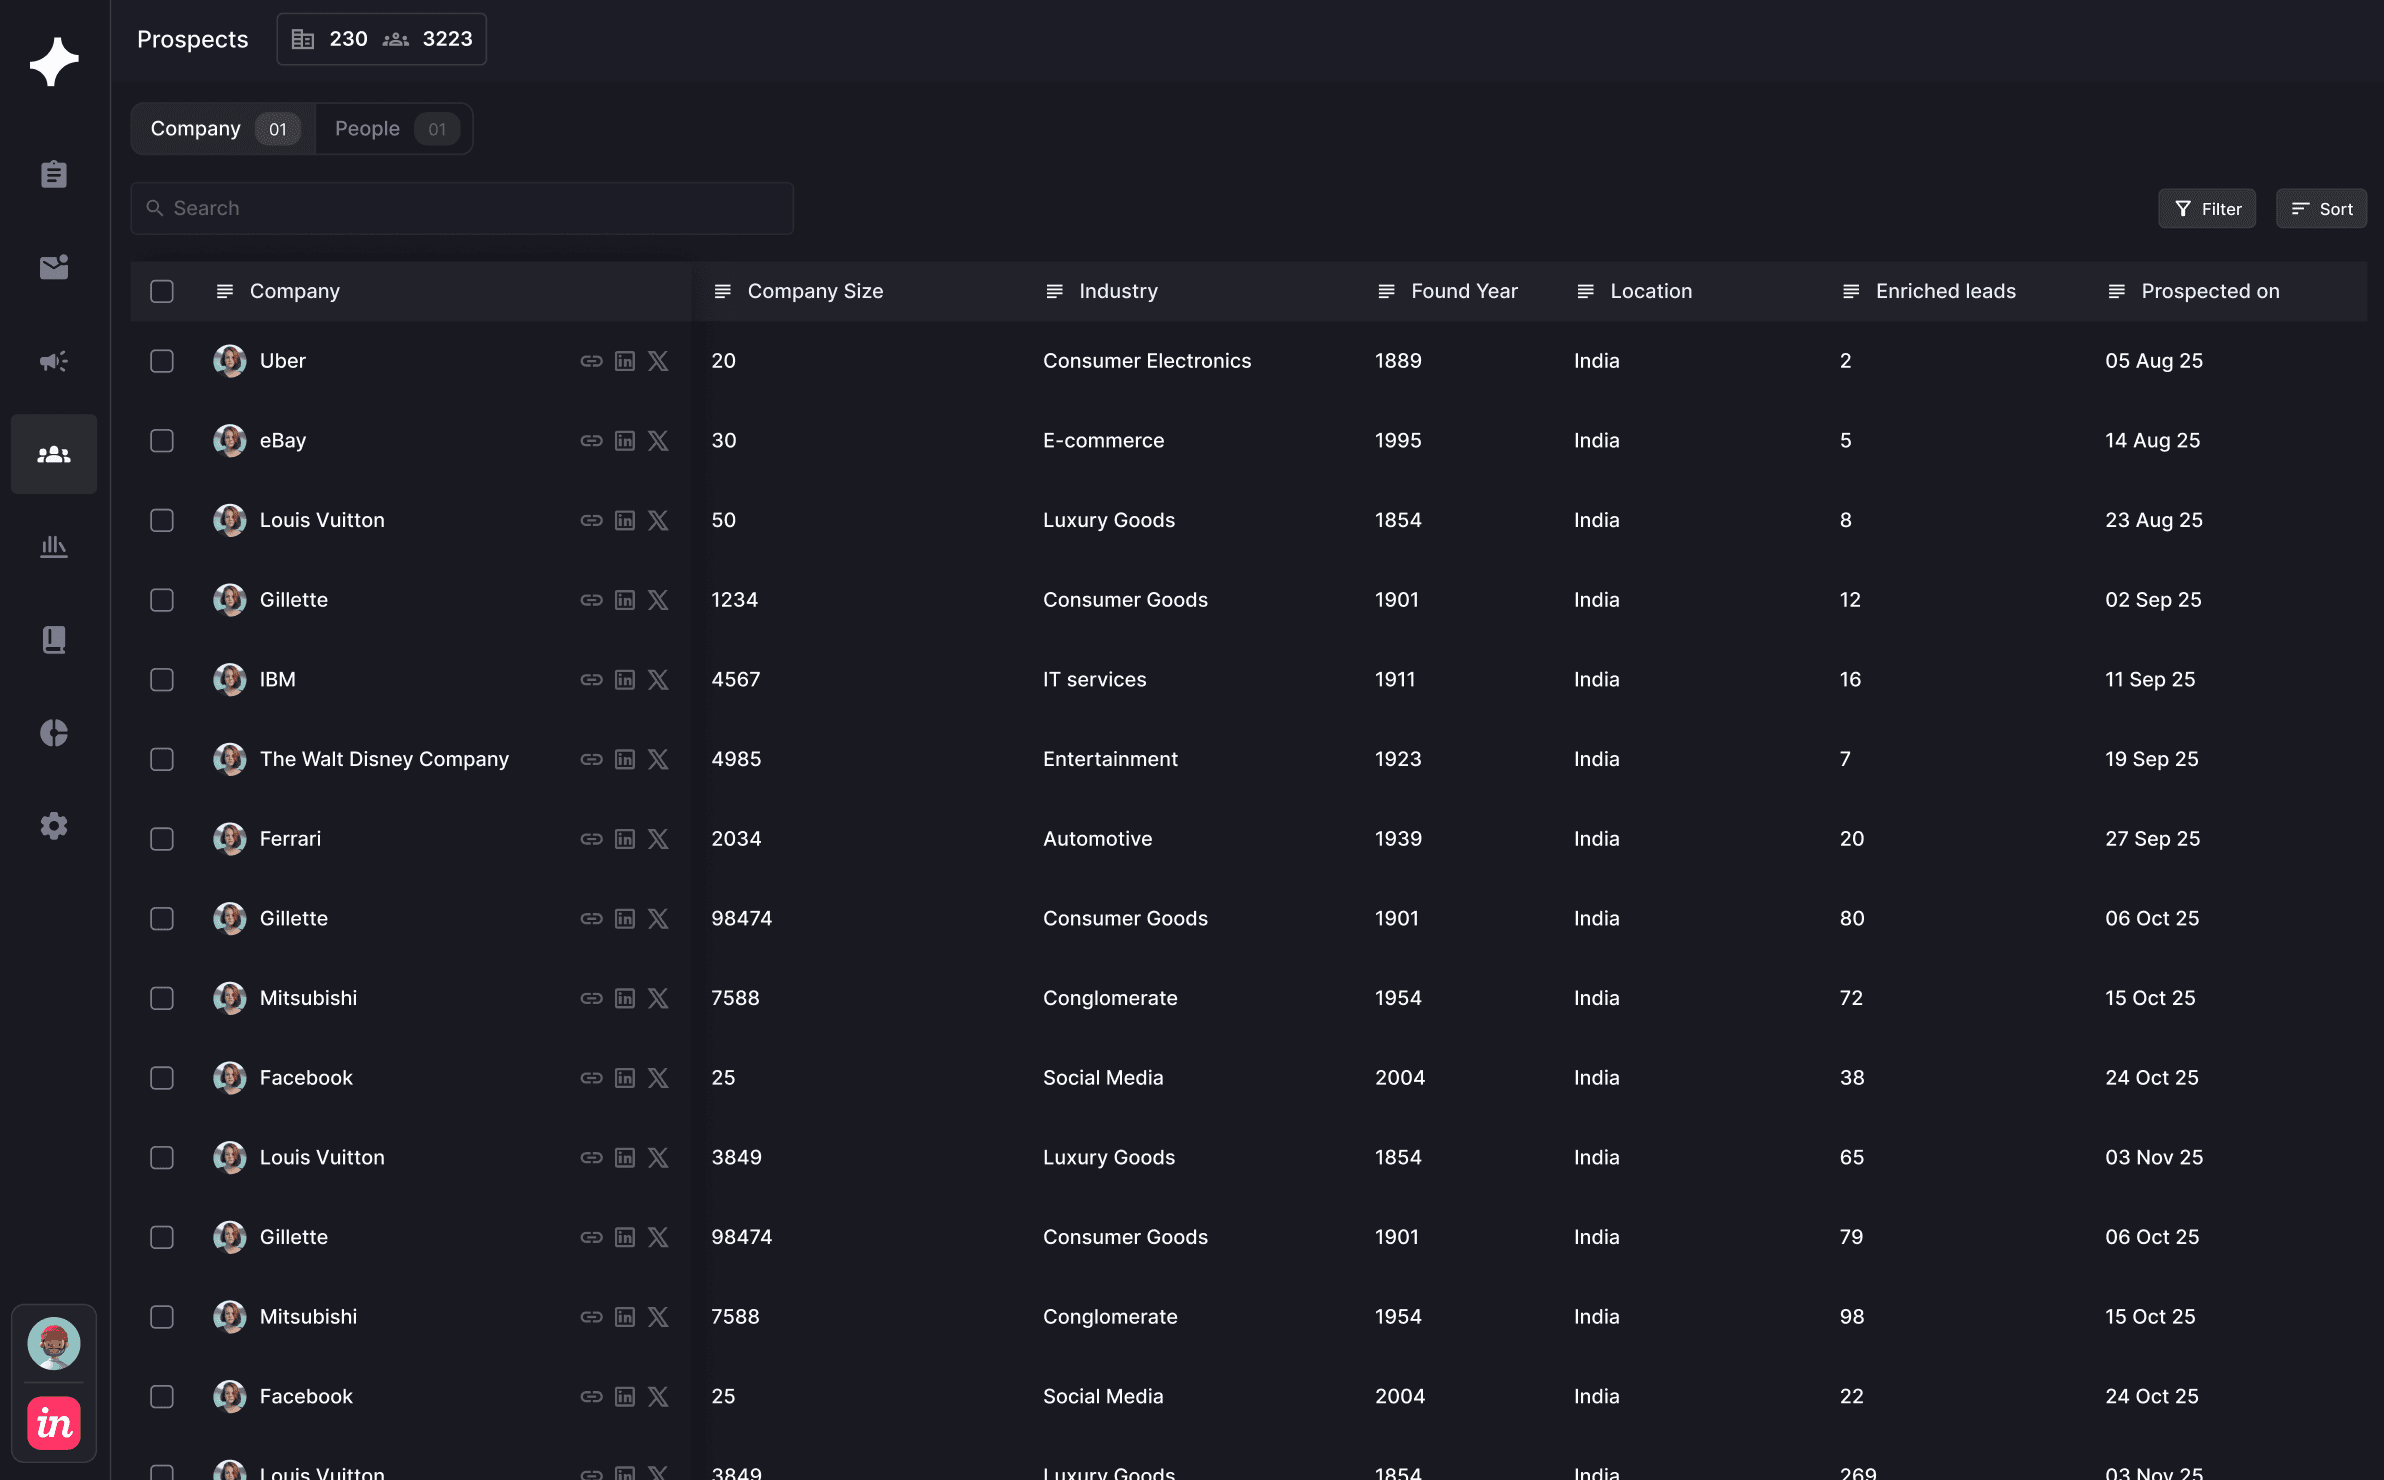Open the bar chart analytics sidebar icon

[54, 546]
